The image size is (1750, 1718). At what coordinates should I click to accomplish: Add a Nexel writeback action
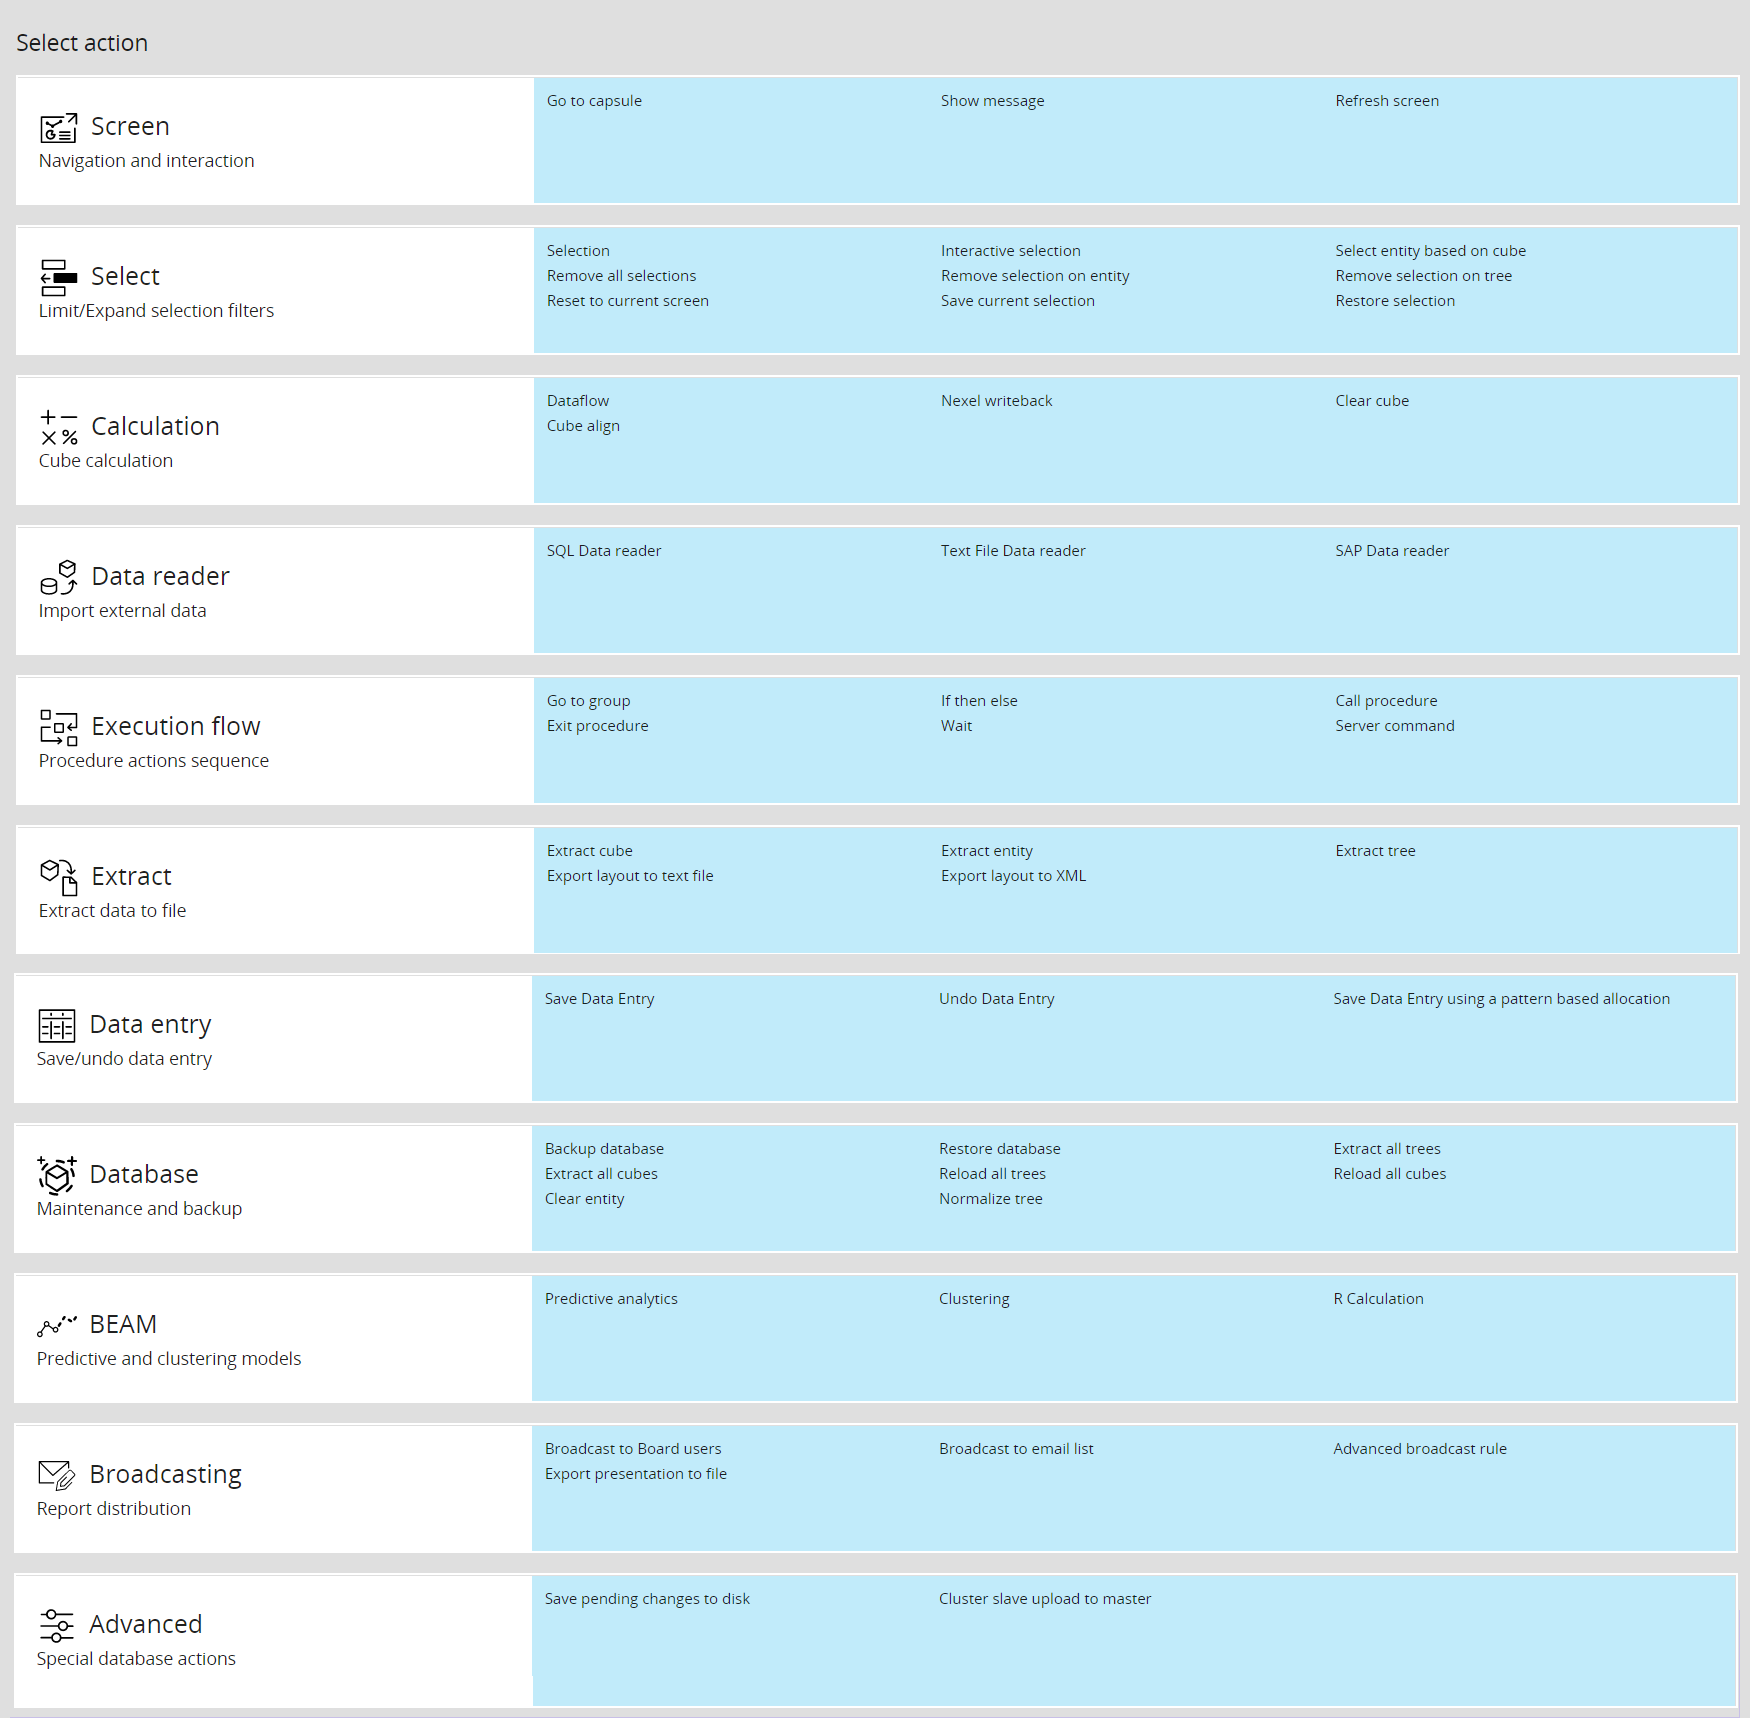tap(996, 401)
